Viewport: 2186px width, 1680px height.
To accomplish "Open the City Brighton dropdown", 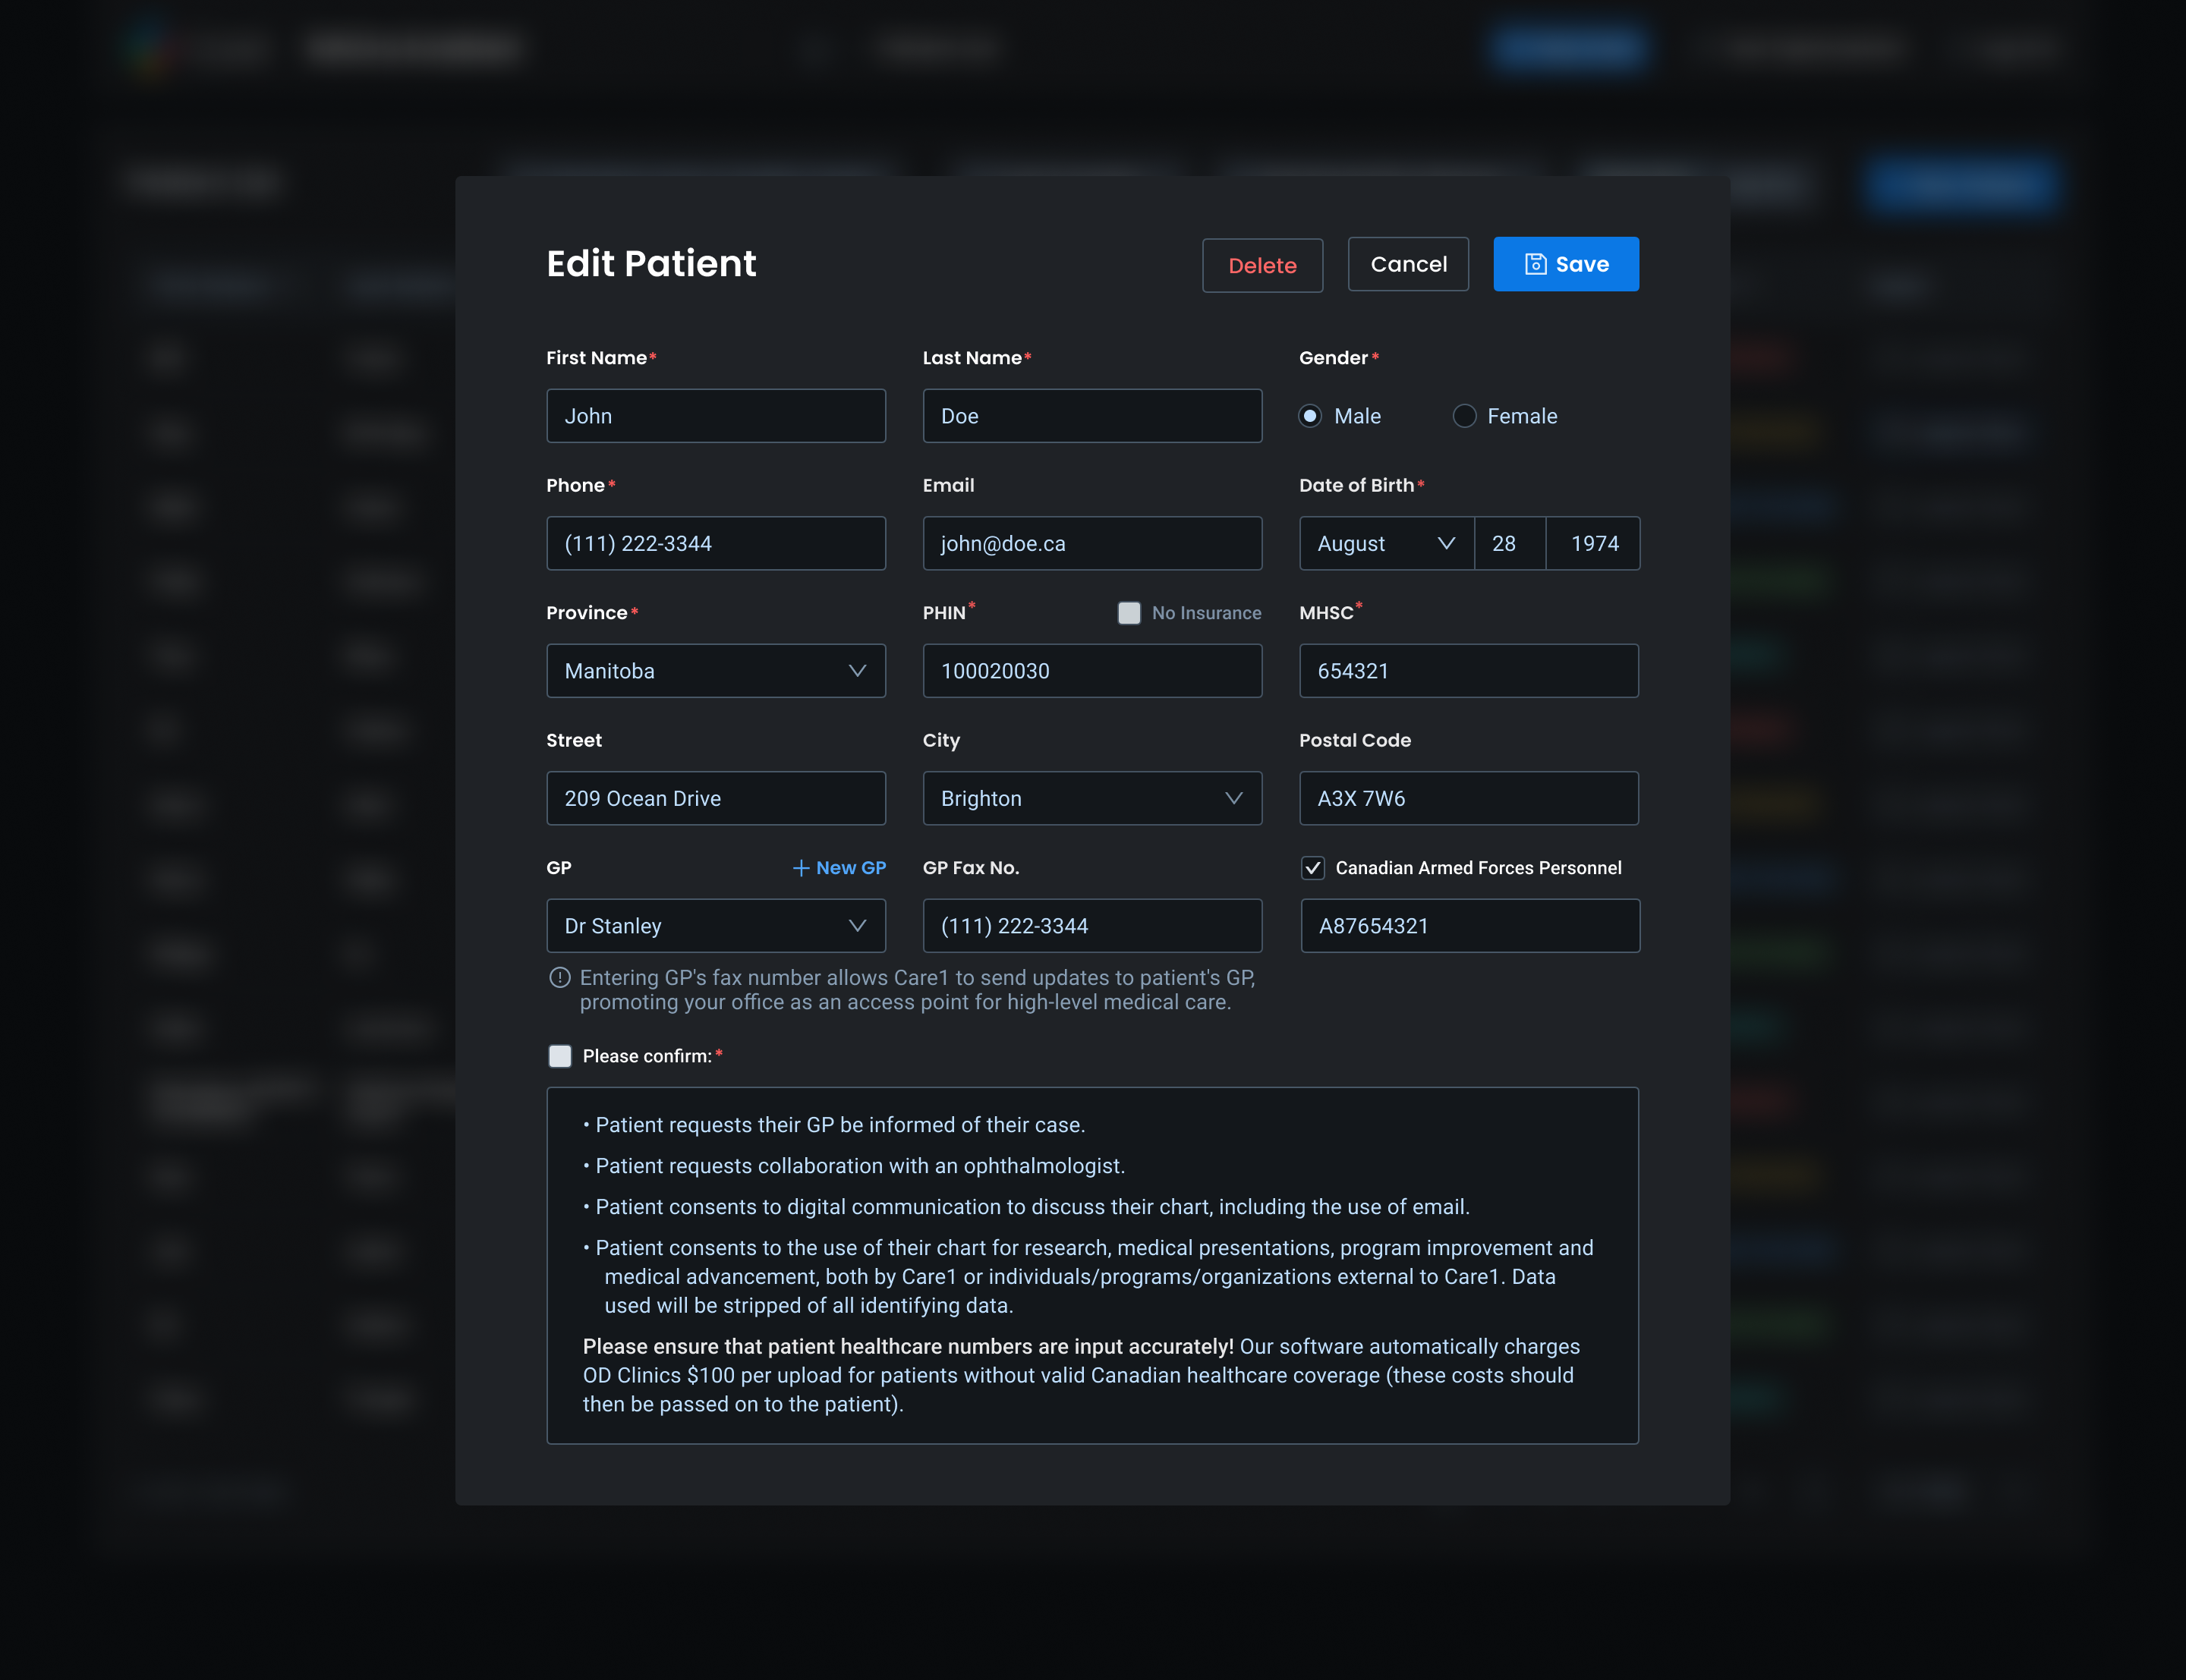I will click(1091, 798).
